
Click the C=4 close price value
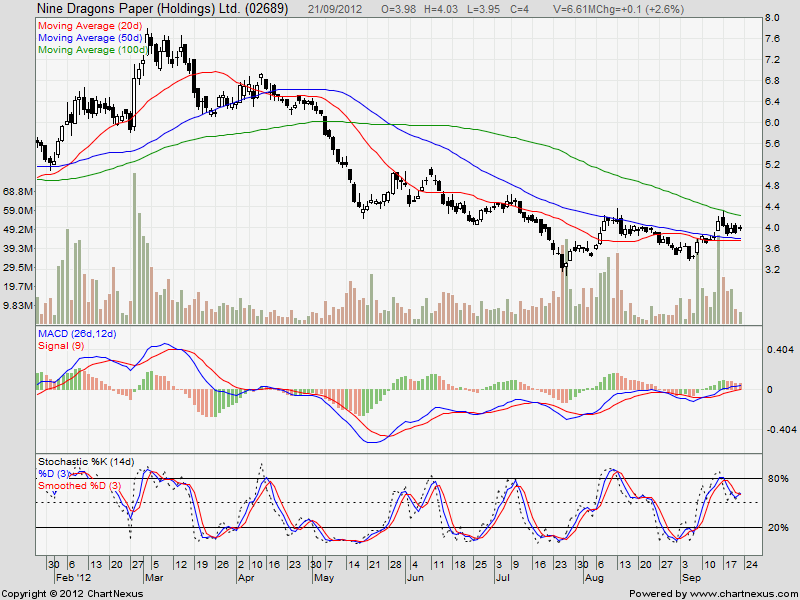point(519,9)
